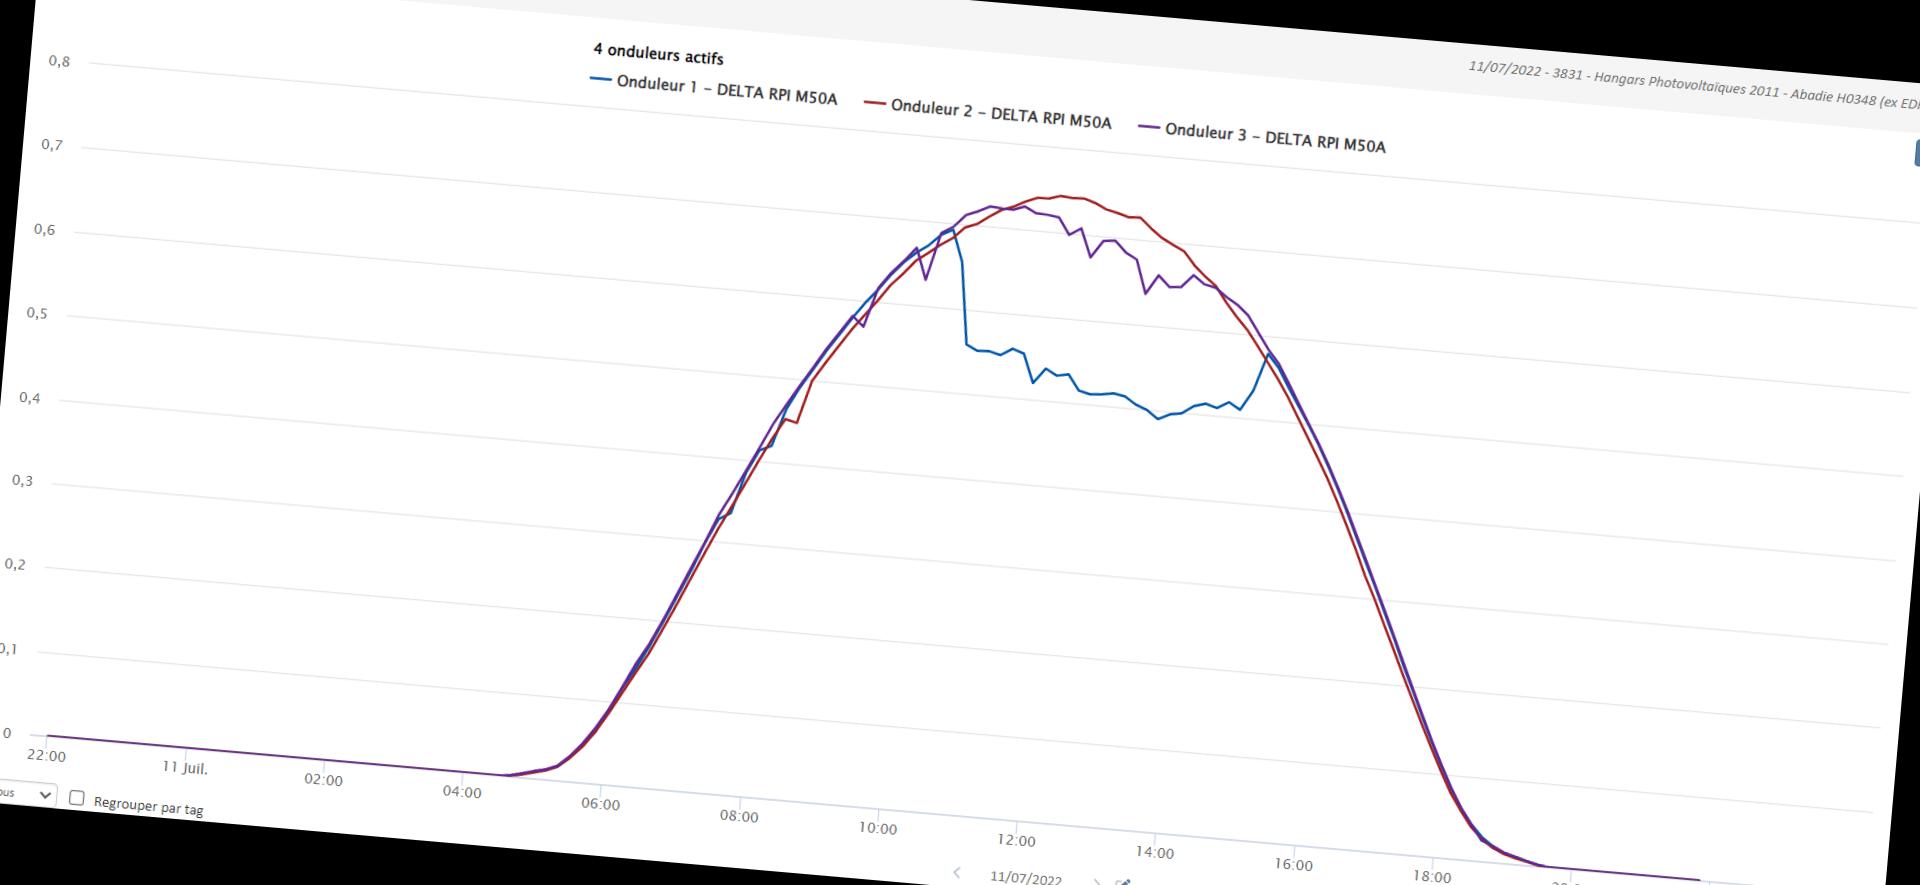Go to next day with right chevron
Viewport: 1920px width, 885px height.
click(1096, 882)
